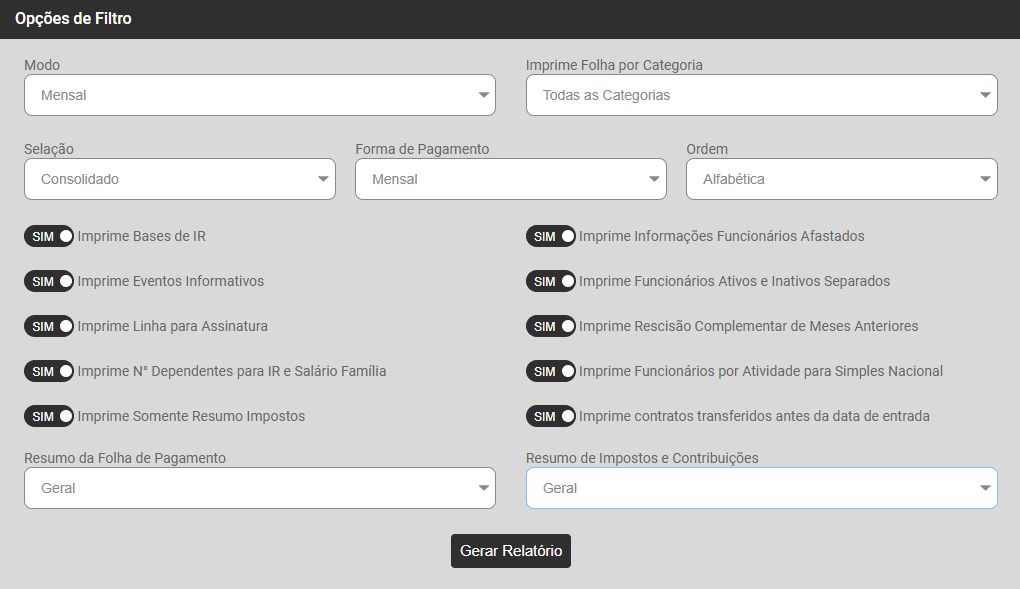Screen dimensions: 1020x589
Task: Toggle Funcionários Ativos e Inativos Separados
Action: pyautogui.click(x=551, y=281)
